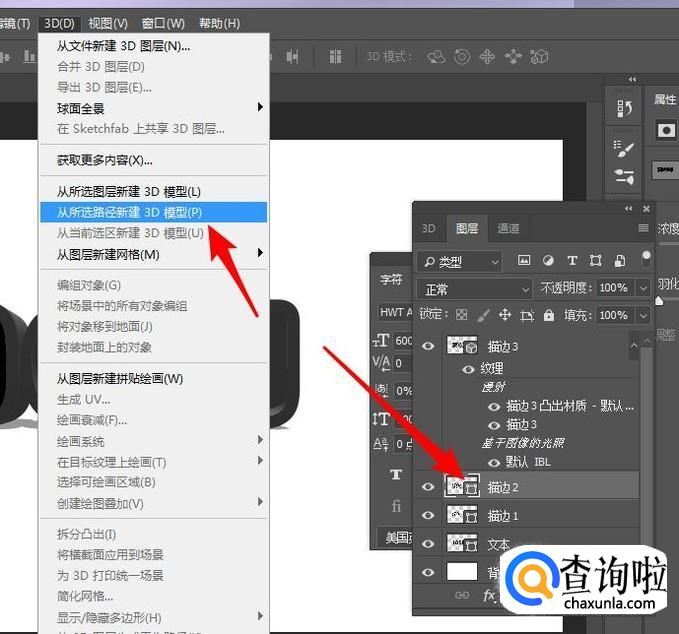Screen dimensions: 679x634
Task: Open the 类型 filter type dropdown
Action: 461,261
